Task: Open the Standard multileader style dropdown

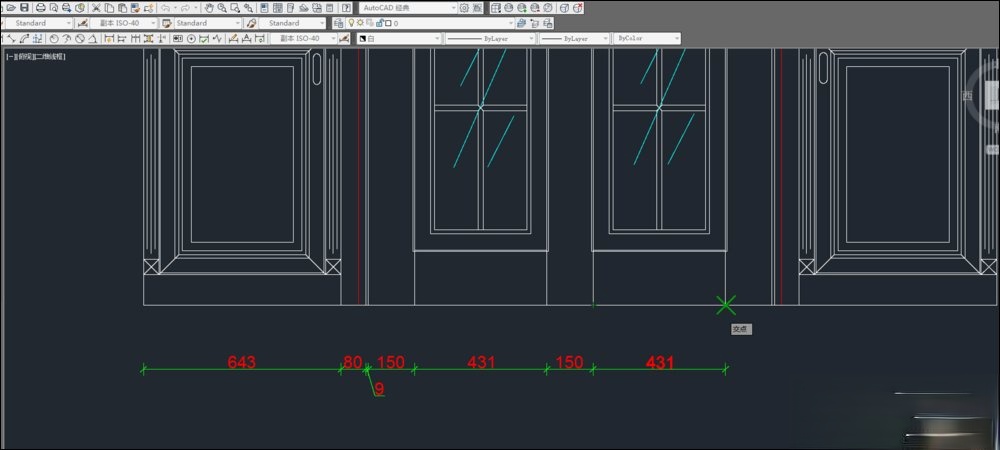Action: click(x=293, y=23)
